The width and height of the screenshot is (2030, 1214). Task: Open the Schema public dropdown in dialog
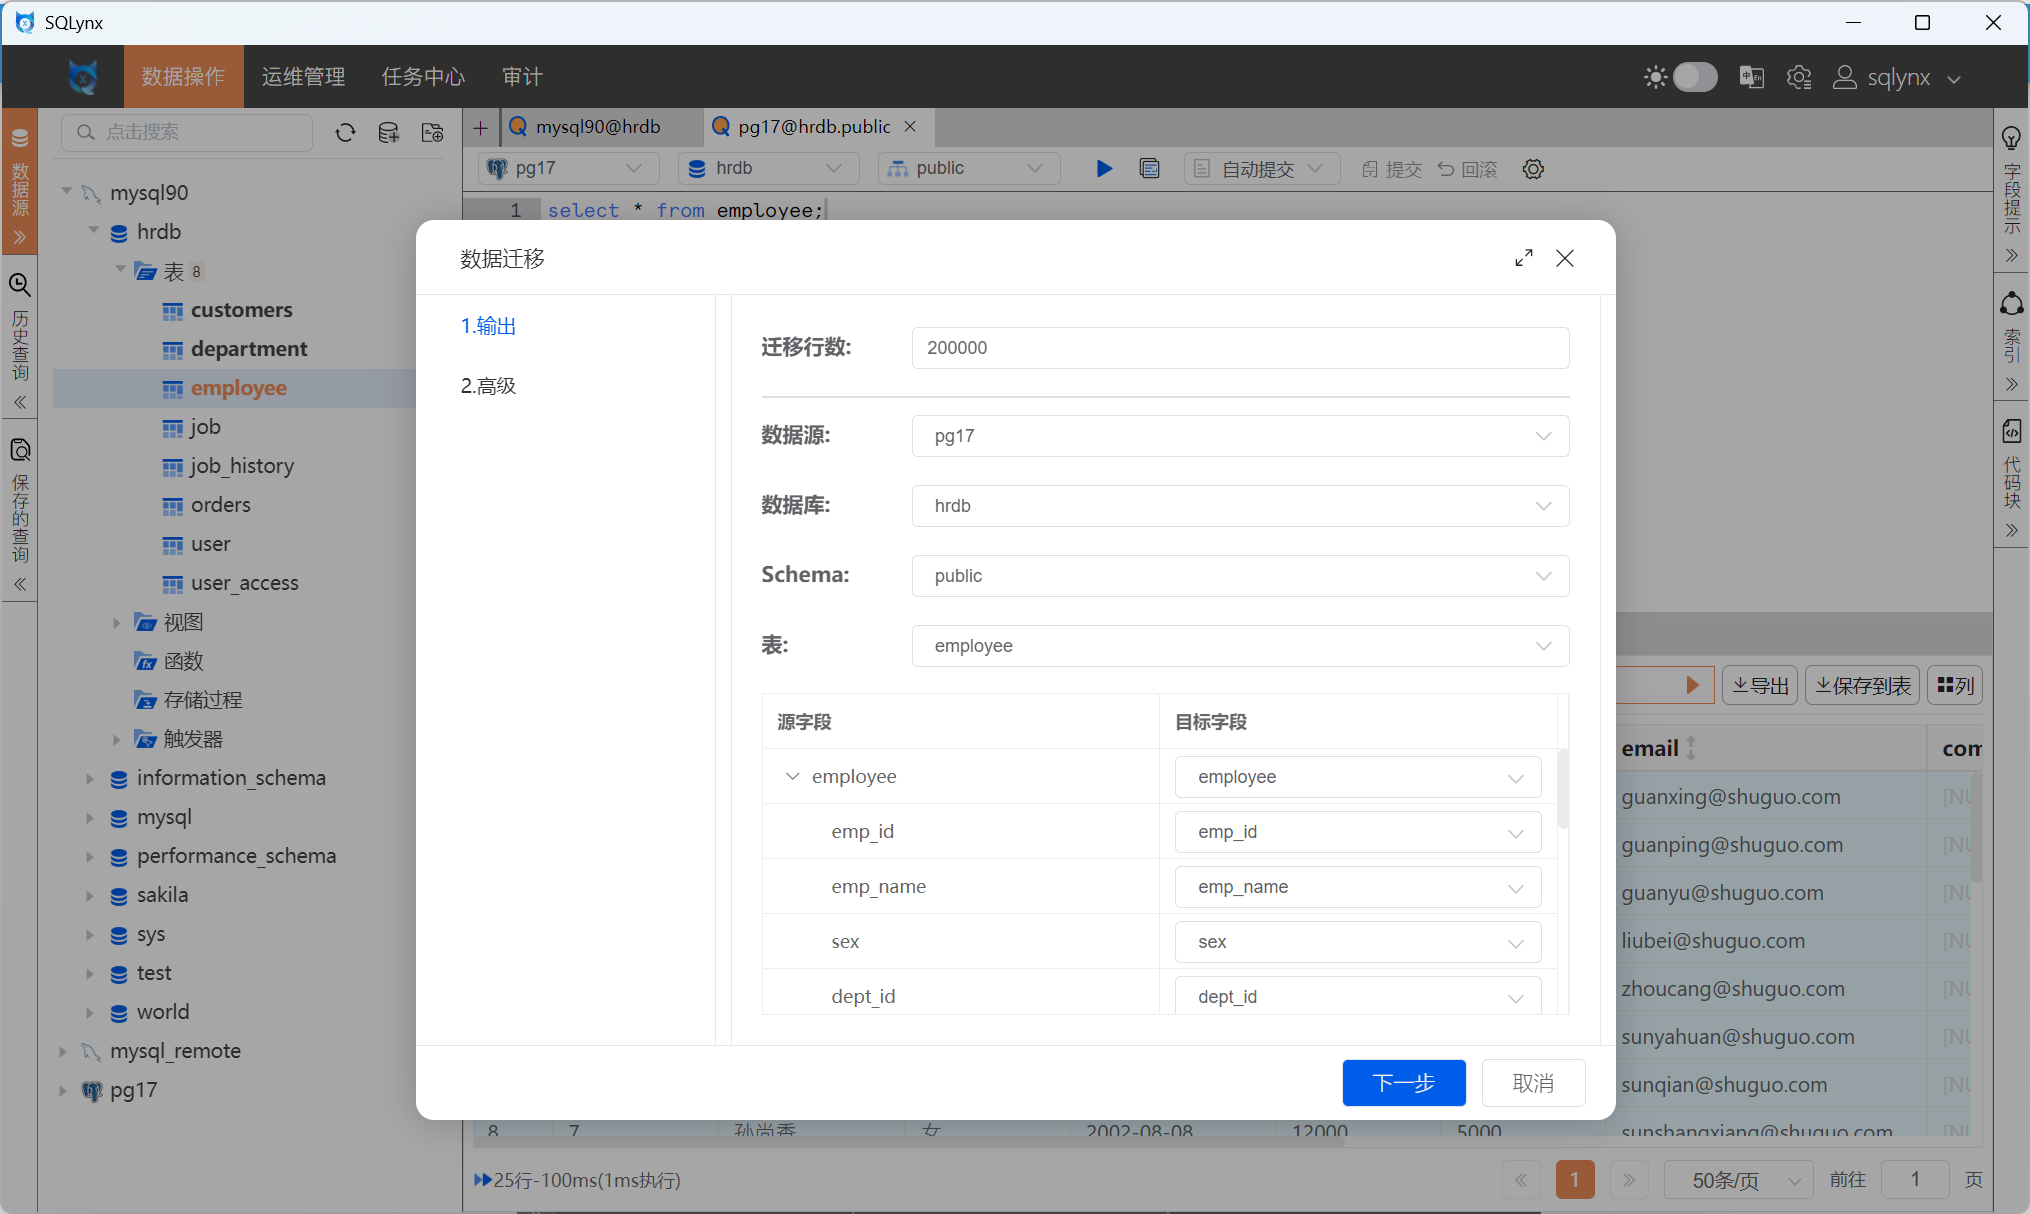click(x=1240, y=576)
